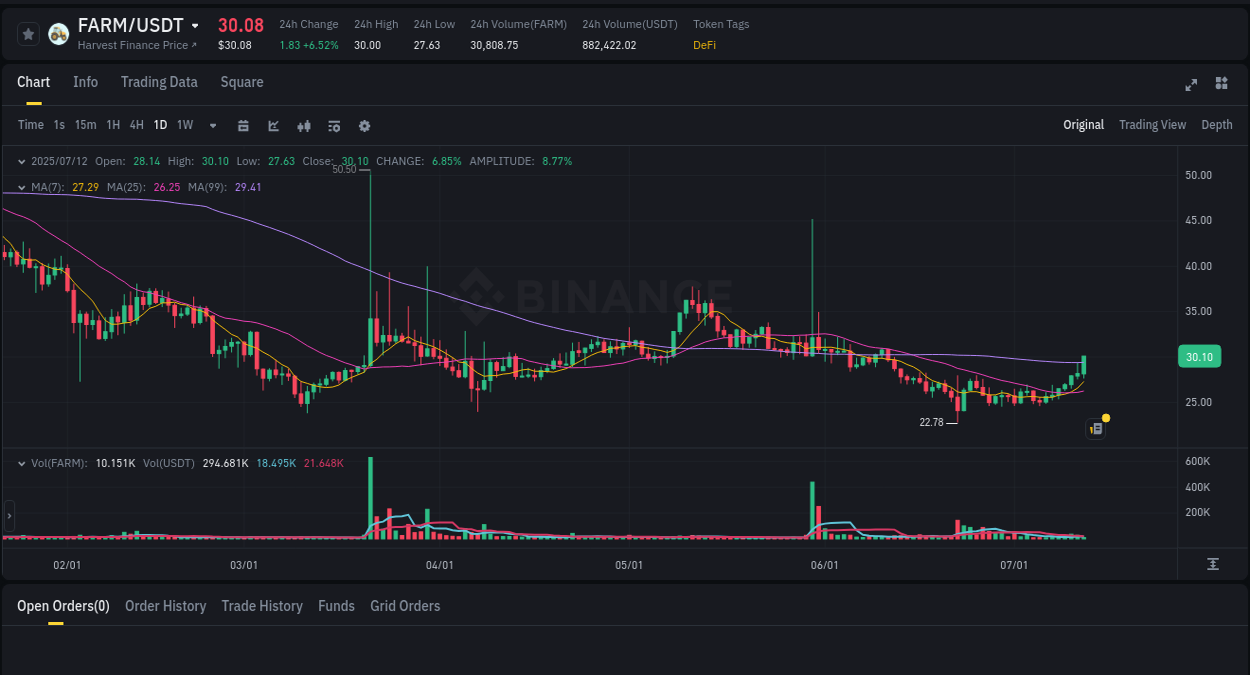Open the Harvest Finance Price link
The image size is (1250, 675).
click(137, 45)
